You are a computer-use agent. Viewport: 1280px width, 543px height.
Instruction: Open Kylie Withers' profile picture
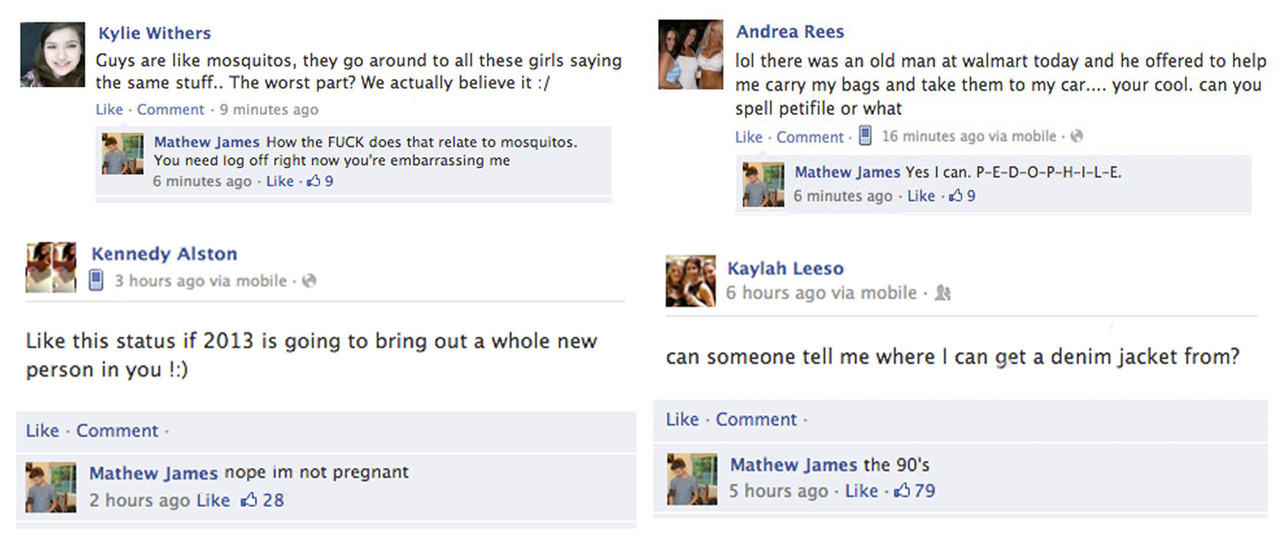pyautogui.click(x=53, y=54)
